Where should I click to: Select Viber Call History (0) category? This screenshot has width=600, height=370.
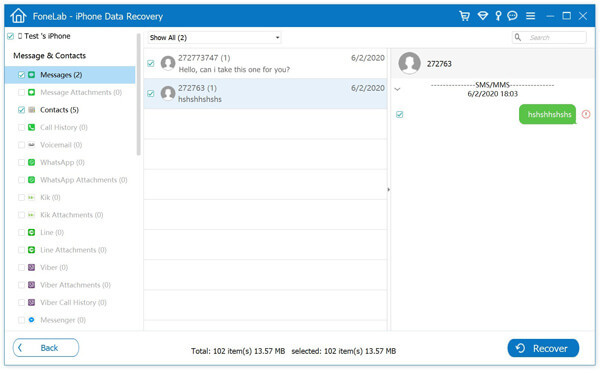73,302
